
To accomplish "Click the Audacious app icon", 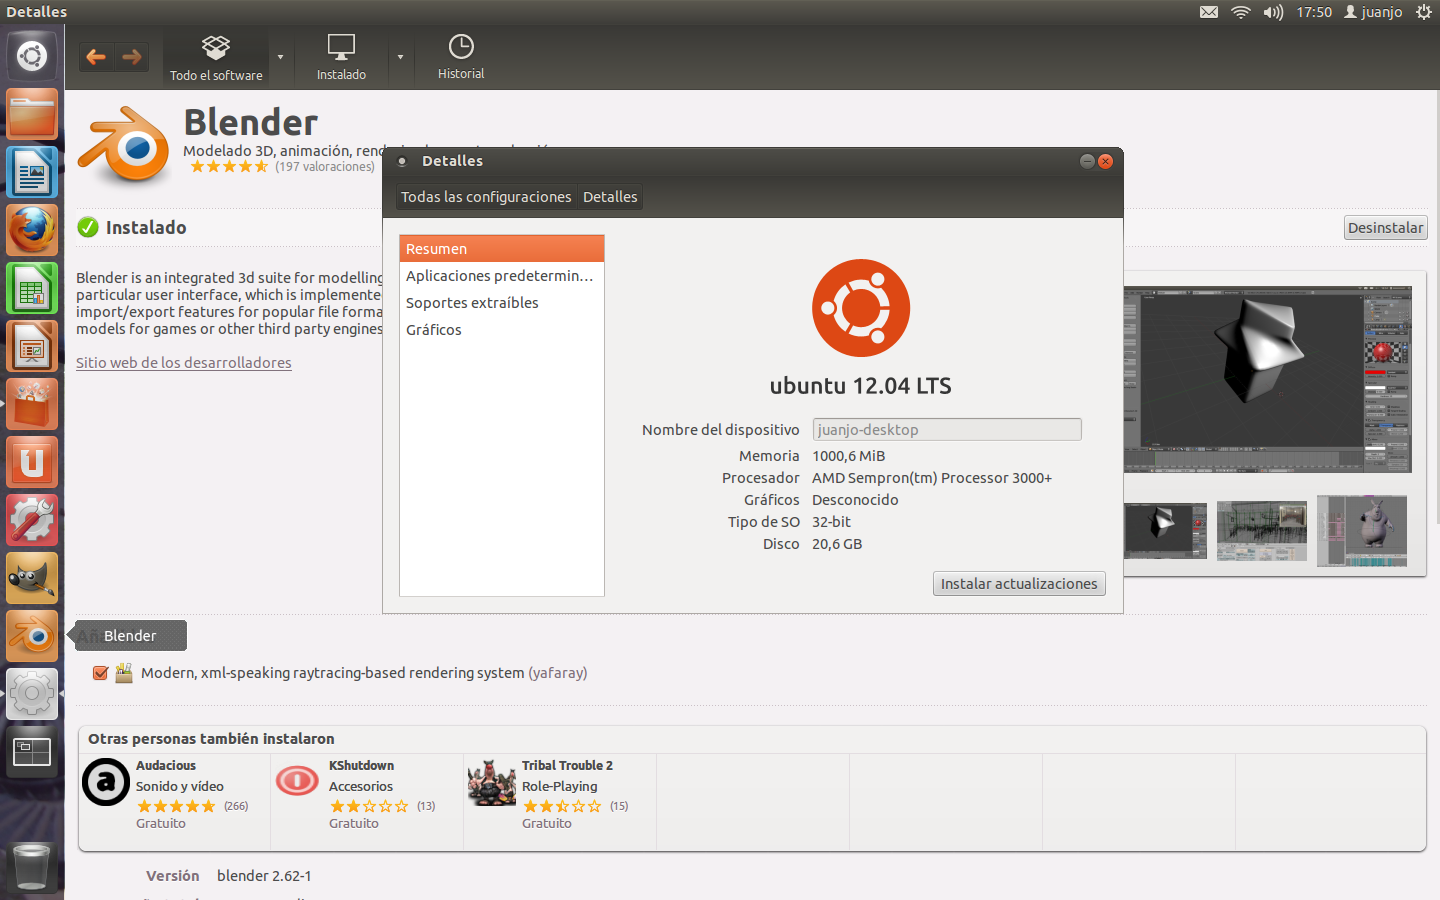I will click(106, 782).
